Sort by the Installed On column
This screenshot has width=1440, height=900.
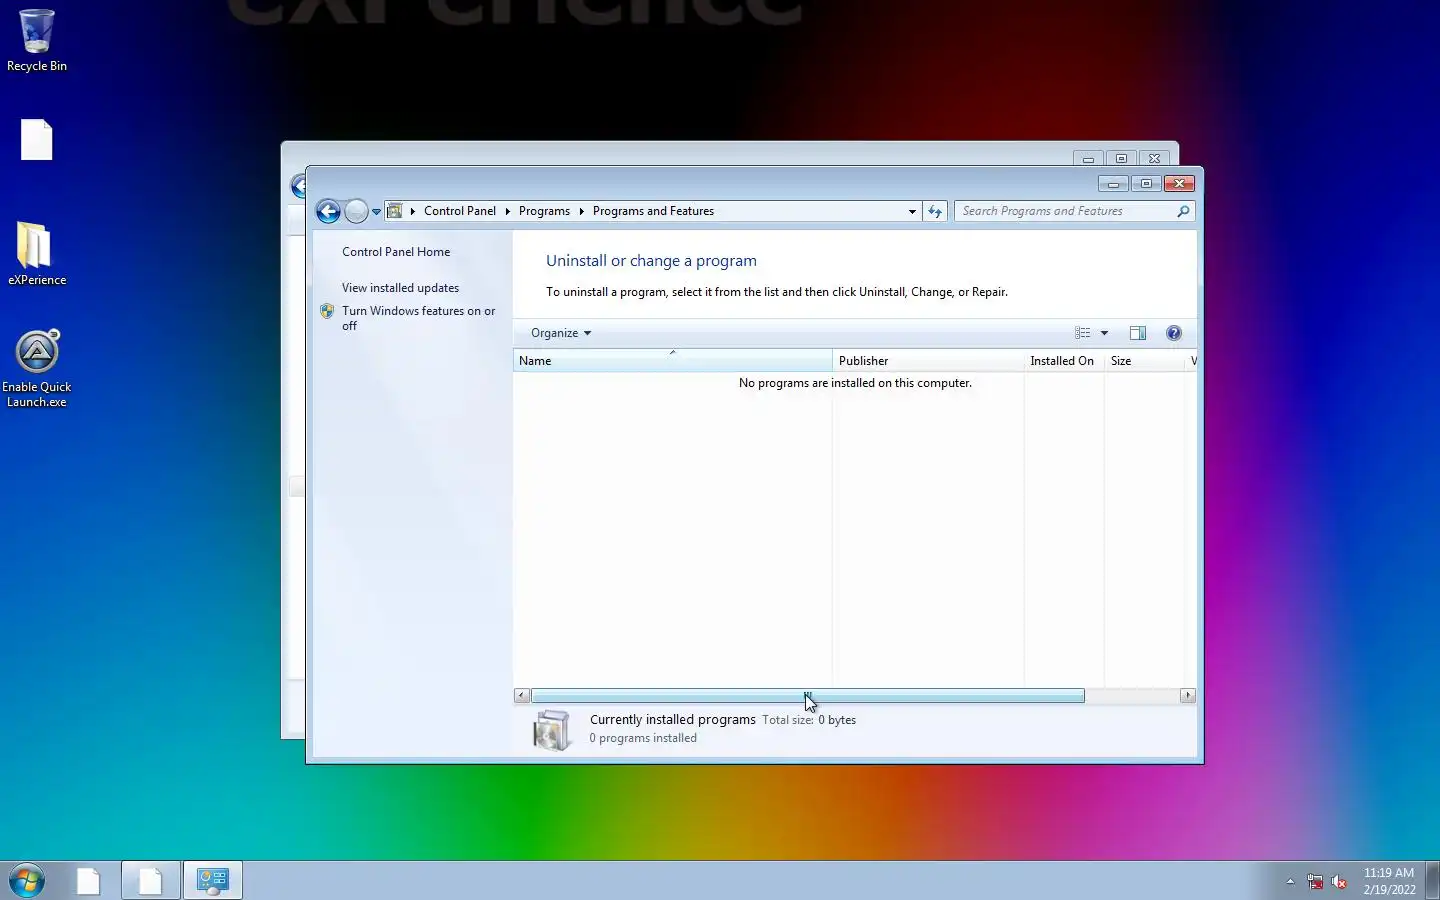(1064, 361)
